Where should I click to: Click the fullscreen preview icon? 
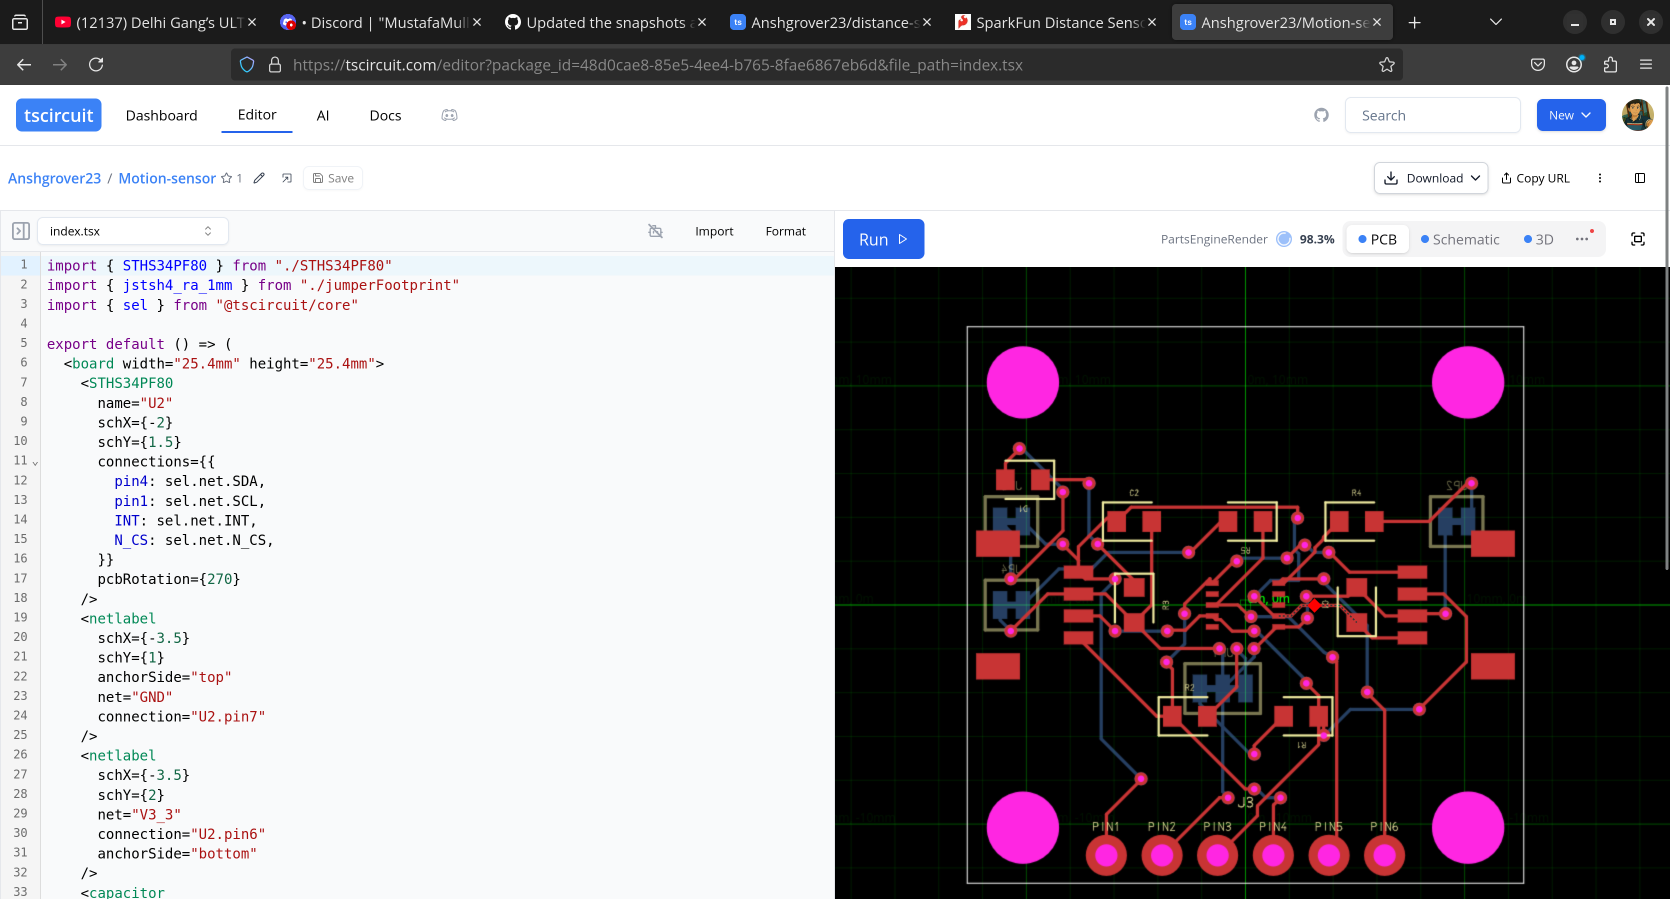pyautogui.click(x=1637, y=239)
